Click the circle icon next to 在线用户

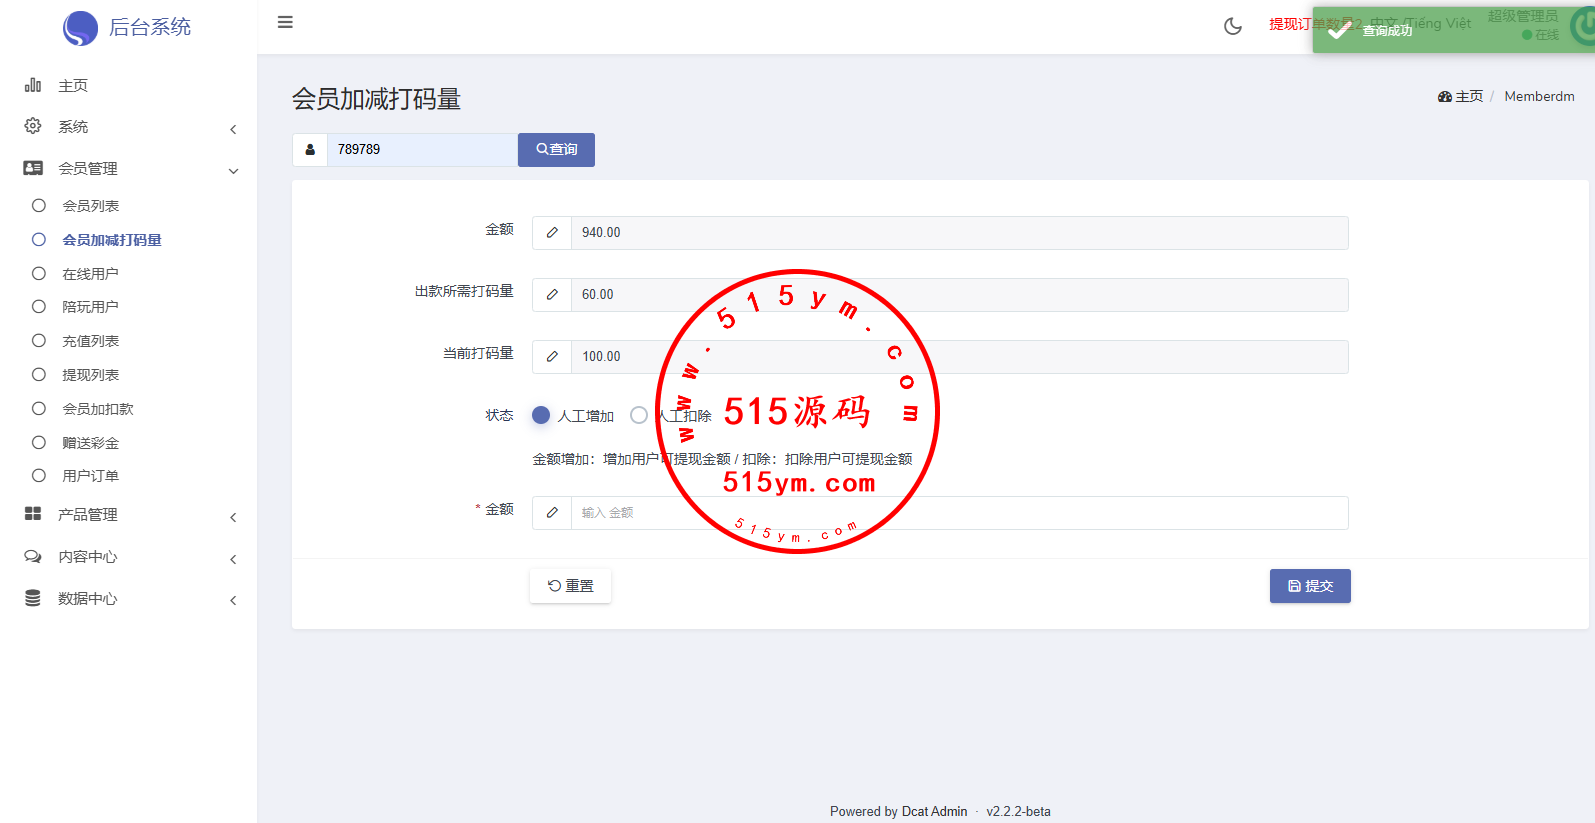pos(39,273)
